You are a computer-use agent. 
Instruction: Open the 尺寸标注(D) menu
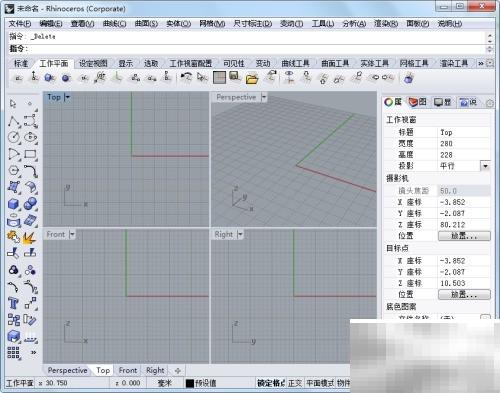point(253,24)
